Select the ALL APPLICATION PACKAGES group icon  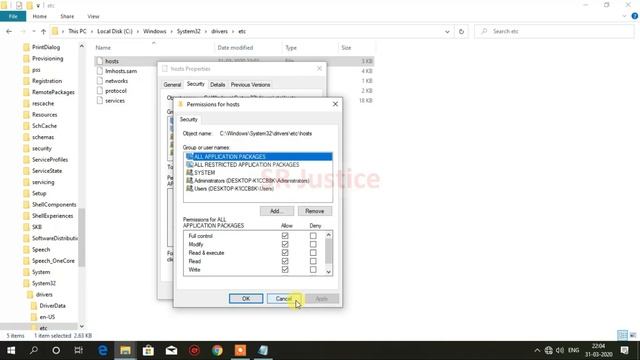coord(189,157)
